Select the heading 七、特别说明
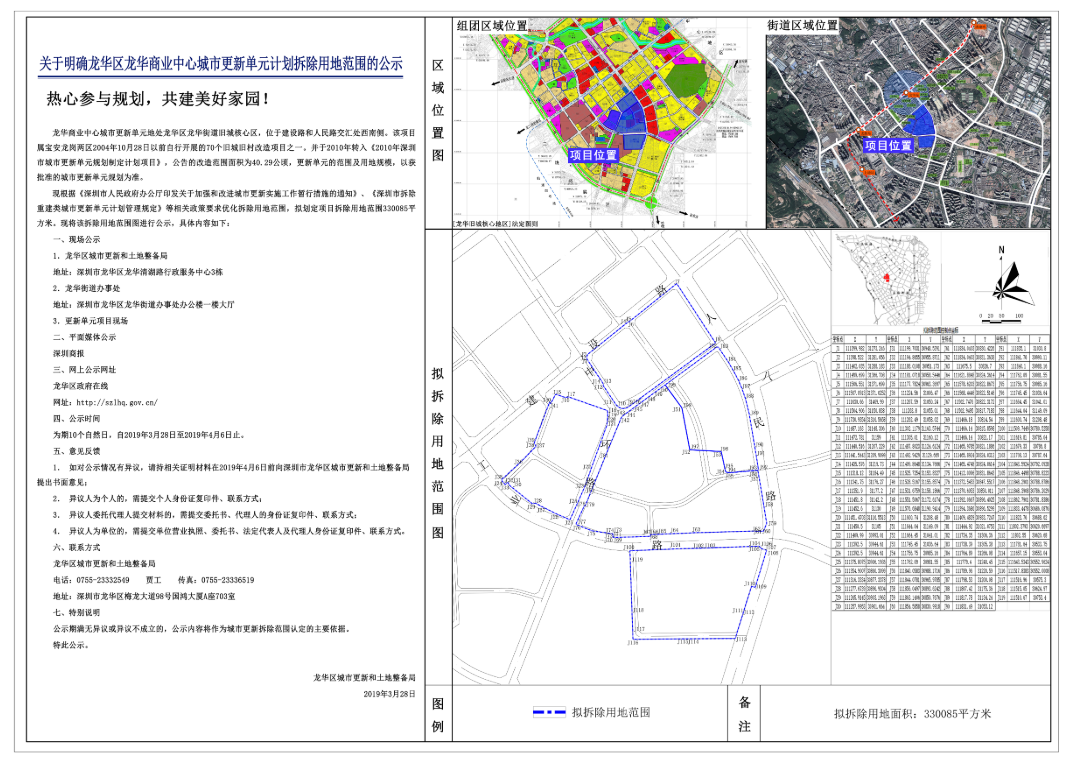The width and height of the screenshot is (1067, 757). point(76,613)
